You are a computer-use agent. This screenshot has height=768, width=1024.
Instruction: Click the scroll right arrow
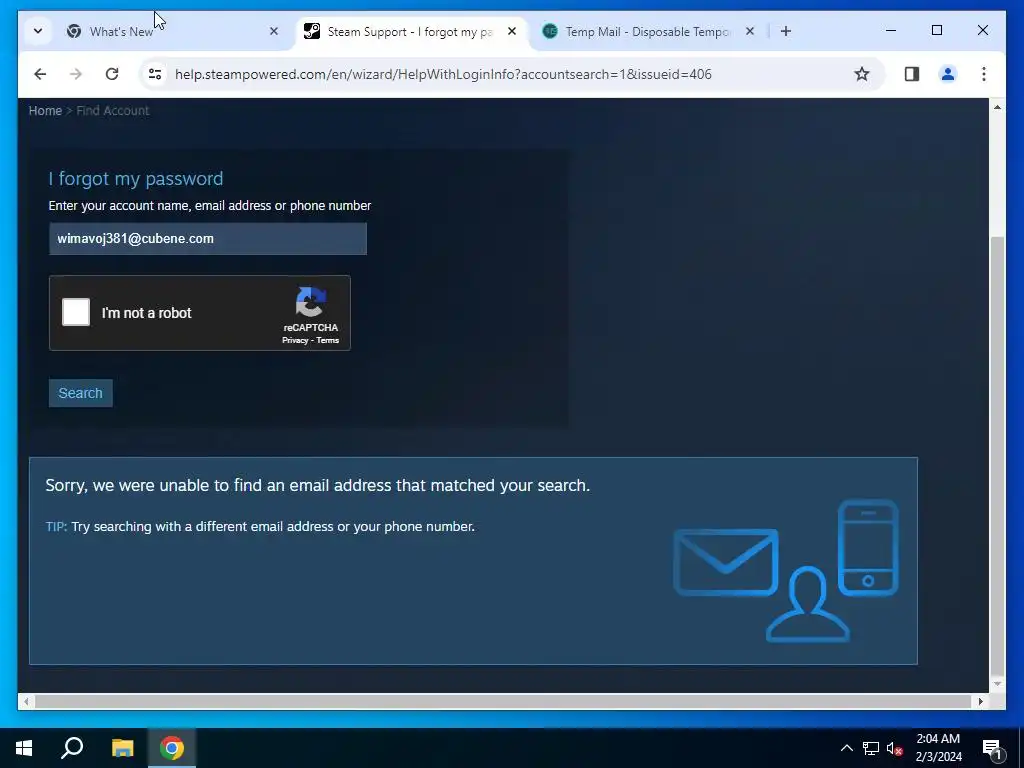coord(981,701)
